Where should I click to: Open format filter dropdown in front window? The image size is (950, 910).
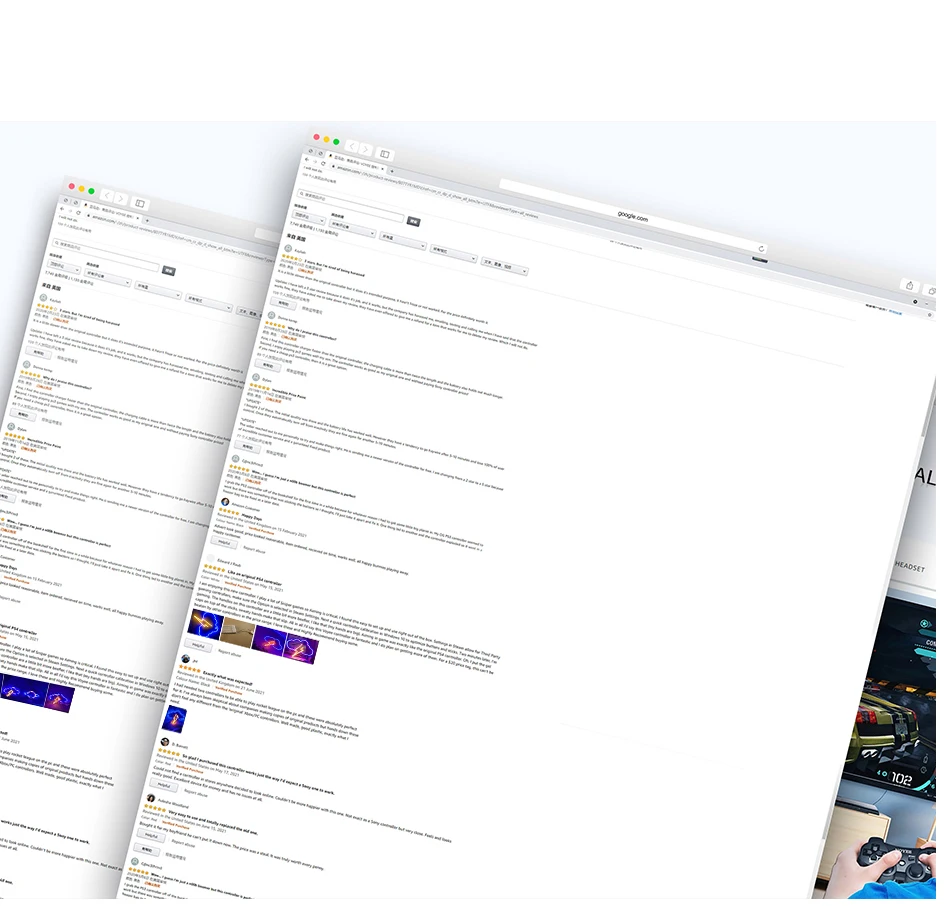[453, 254]
